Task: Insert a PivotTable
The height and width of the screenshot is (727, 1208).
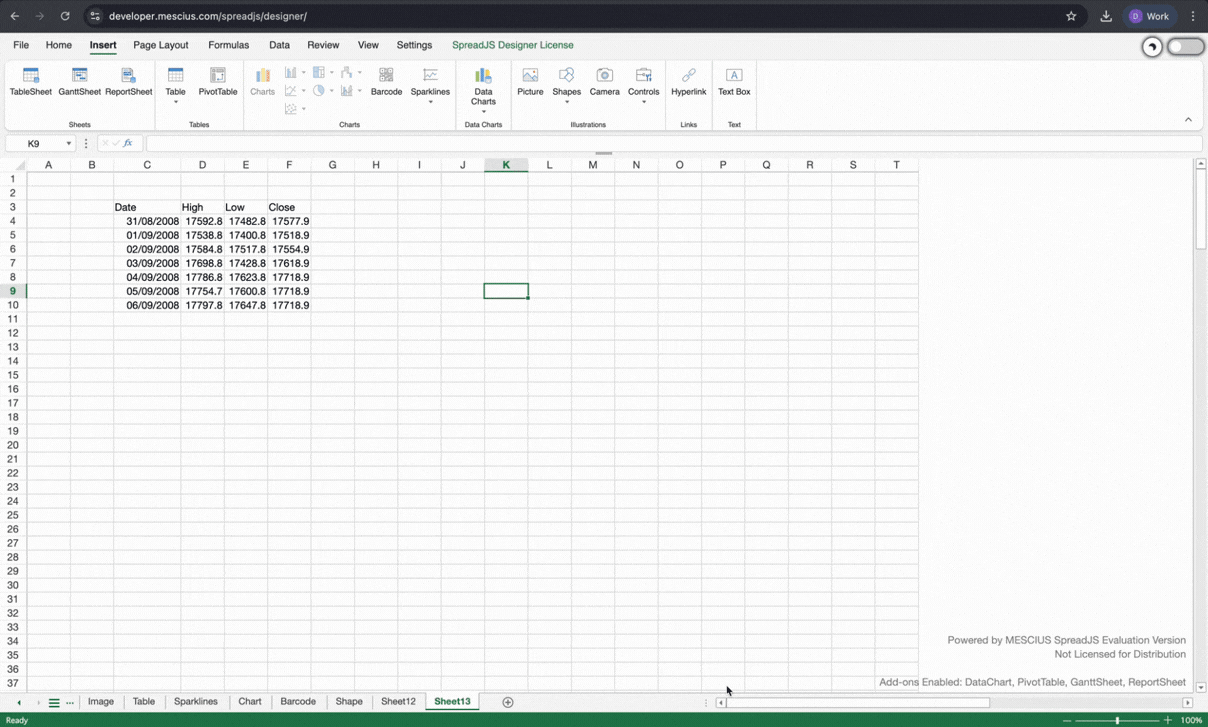Action: tap(217, 81)
